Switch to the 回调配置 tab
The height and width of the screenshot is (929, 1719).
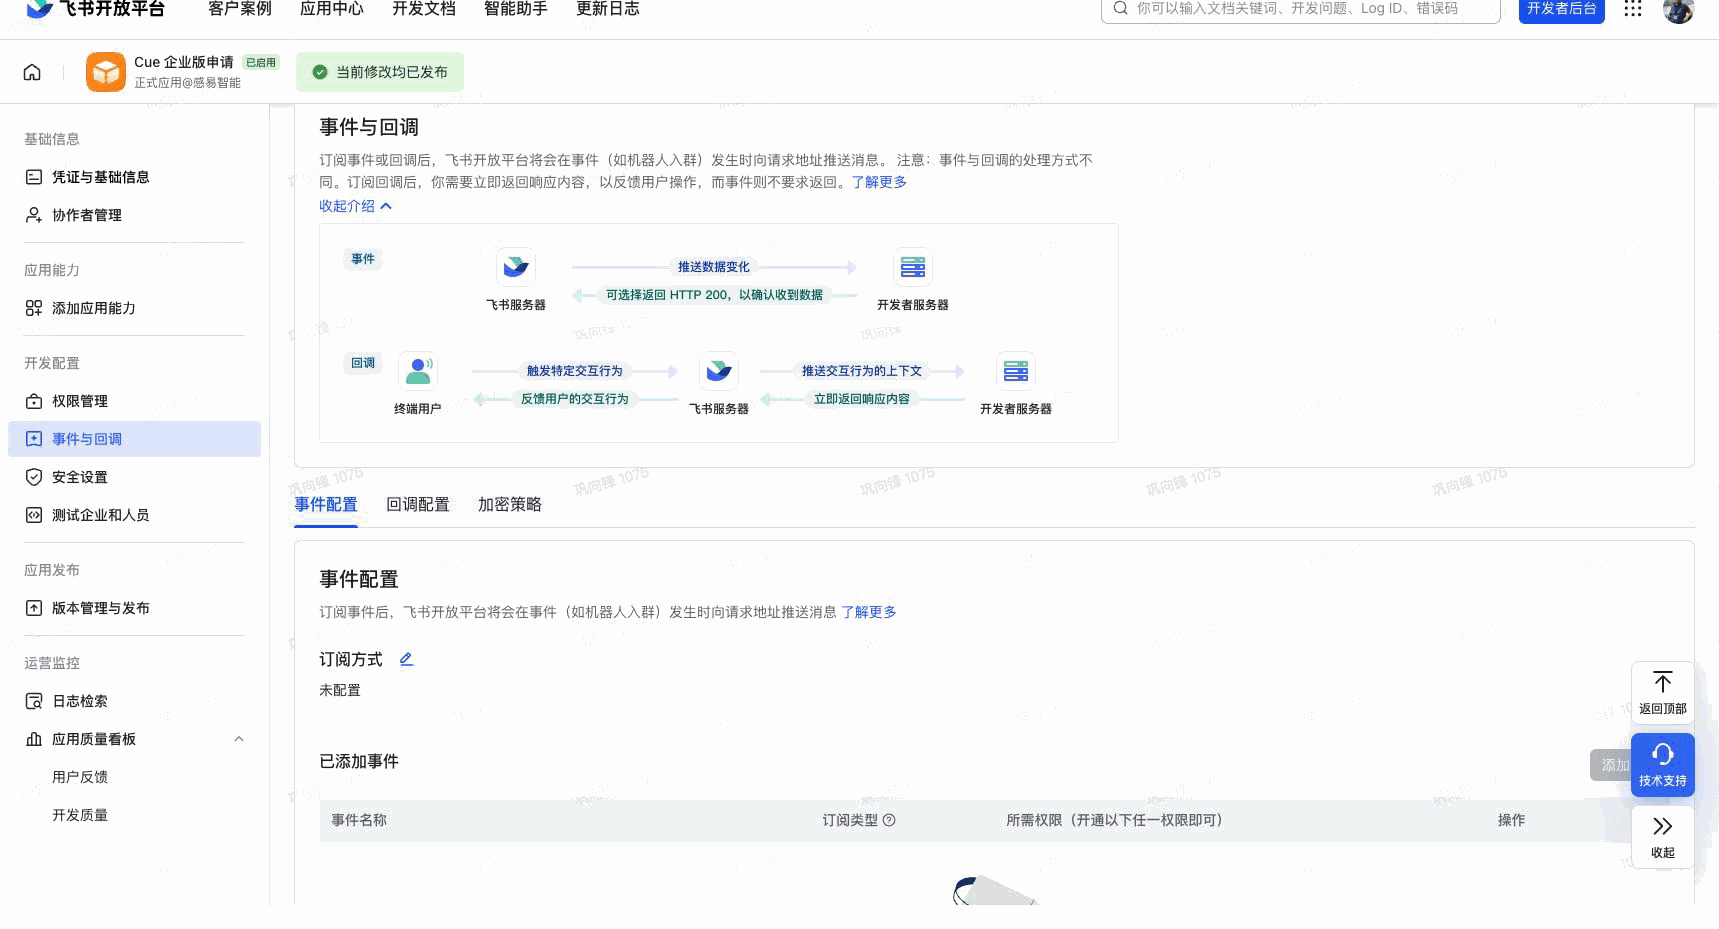(x=418, y=505)
